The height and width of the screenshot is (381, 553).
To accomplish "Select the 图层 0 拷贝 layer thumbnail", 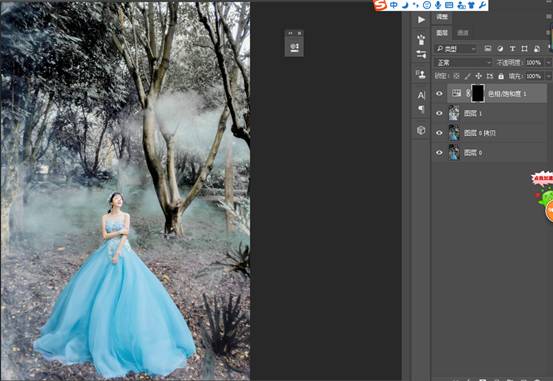I will click(454, 133).
